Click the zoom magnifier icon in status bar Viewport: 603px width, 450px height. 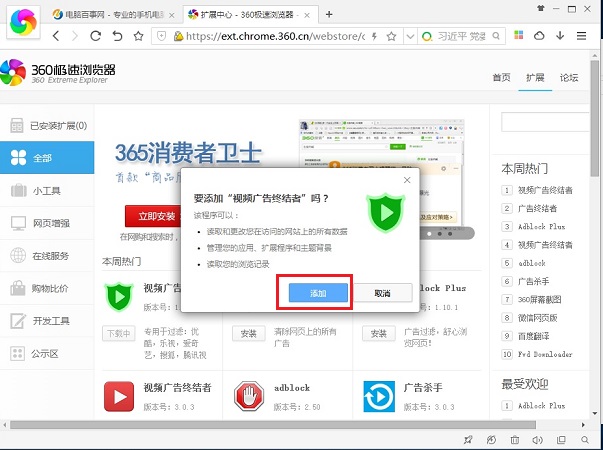click(585, 440)
